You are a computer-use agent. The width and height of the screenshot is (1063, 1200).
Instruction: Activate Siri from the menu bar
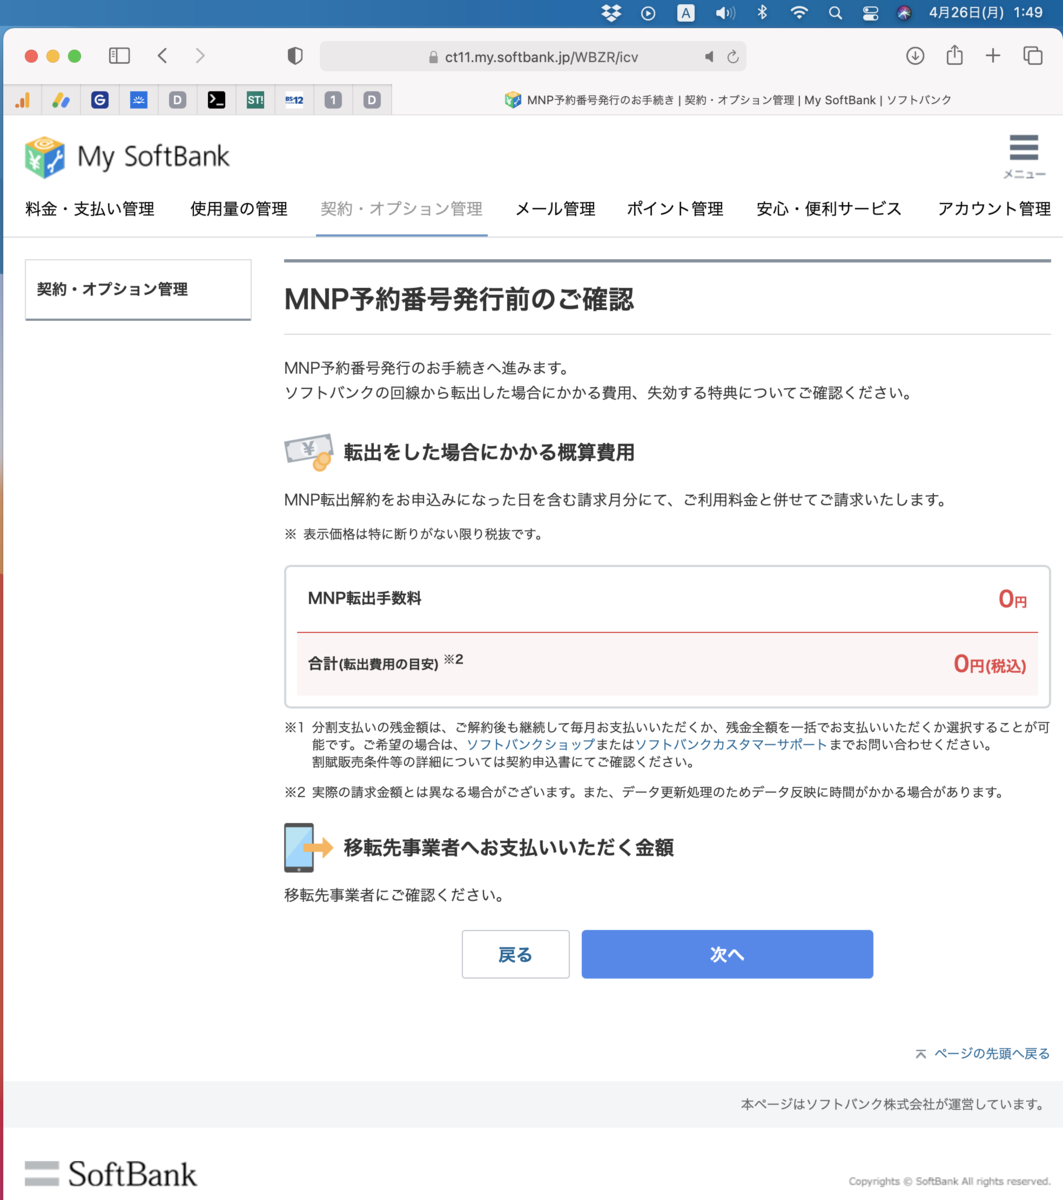click(904, 13)
